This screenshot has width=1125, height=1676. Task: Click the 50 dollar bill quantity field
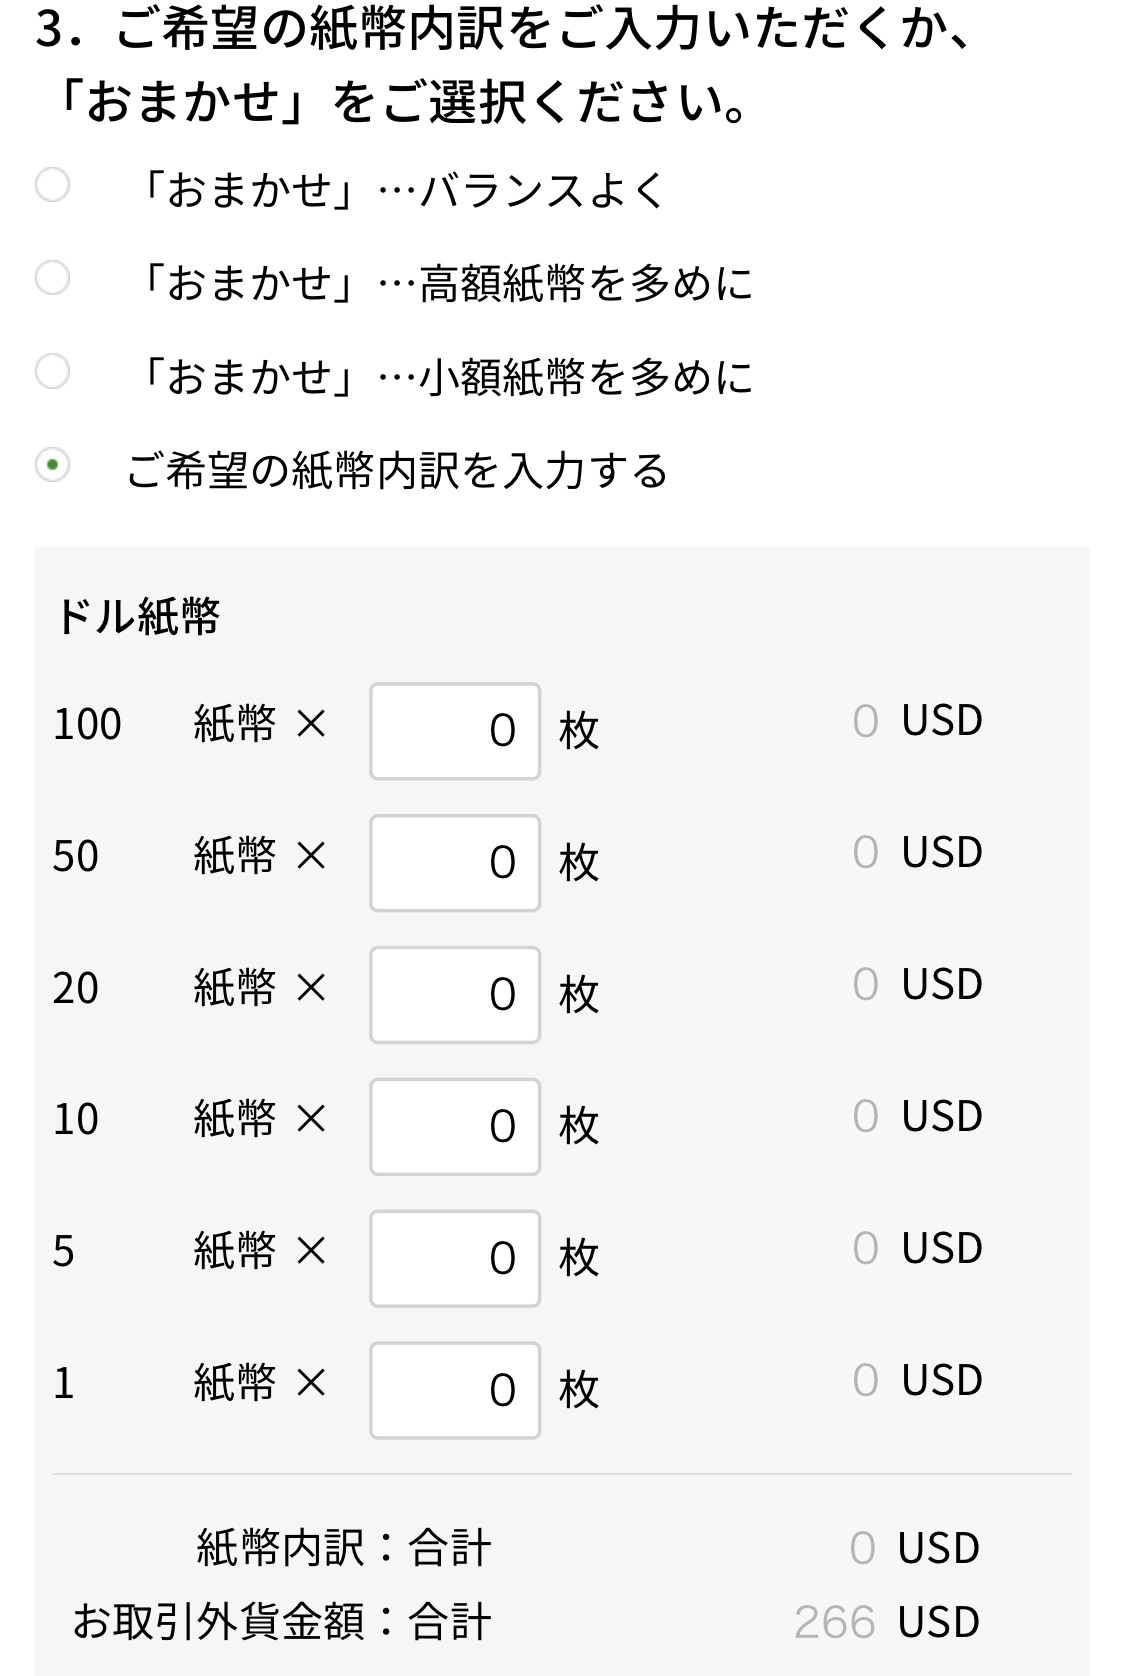pyautogui.click(x=455, y=863)
